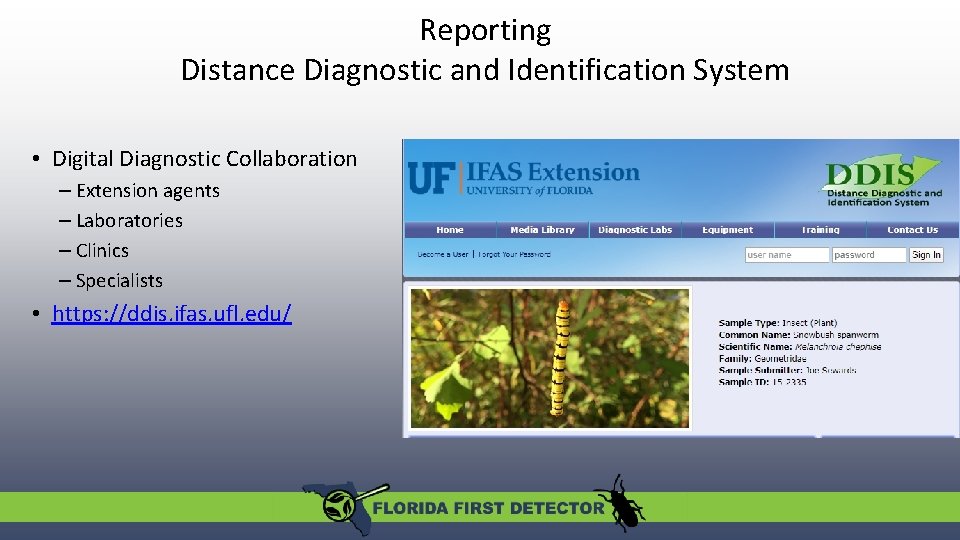Click the DDIS leaf logo
The width and height of the screenshot is (960, 540).
(881, 181)
